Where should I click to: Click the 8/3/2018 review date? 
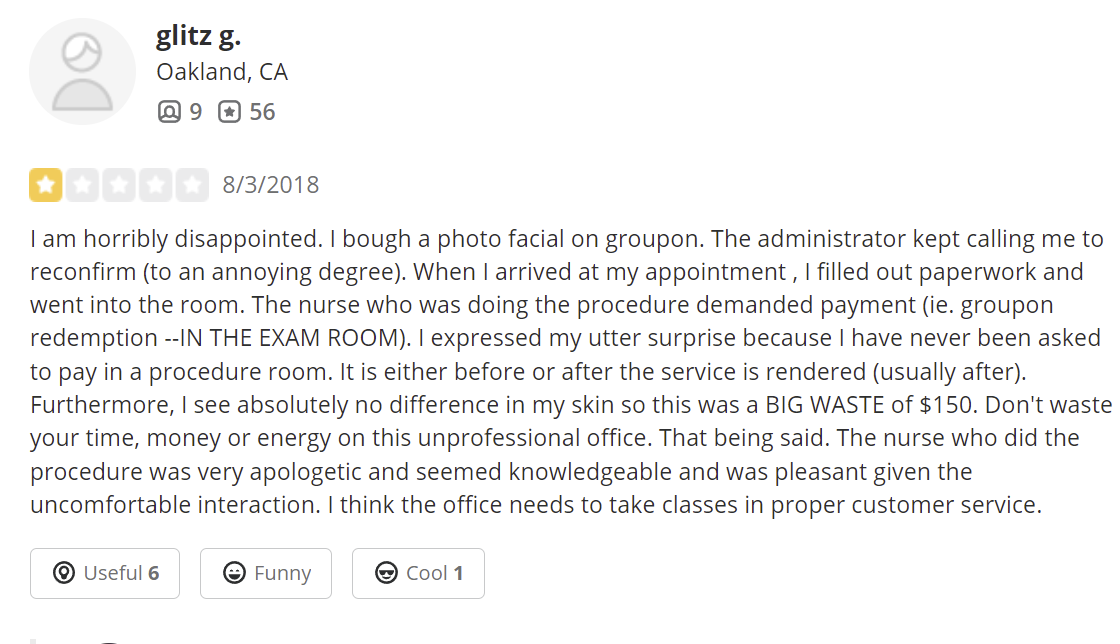pyautogui.click(x=271, y=185)
